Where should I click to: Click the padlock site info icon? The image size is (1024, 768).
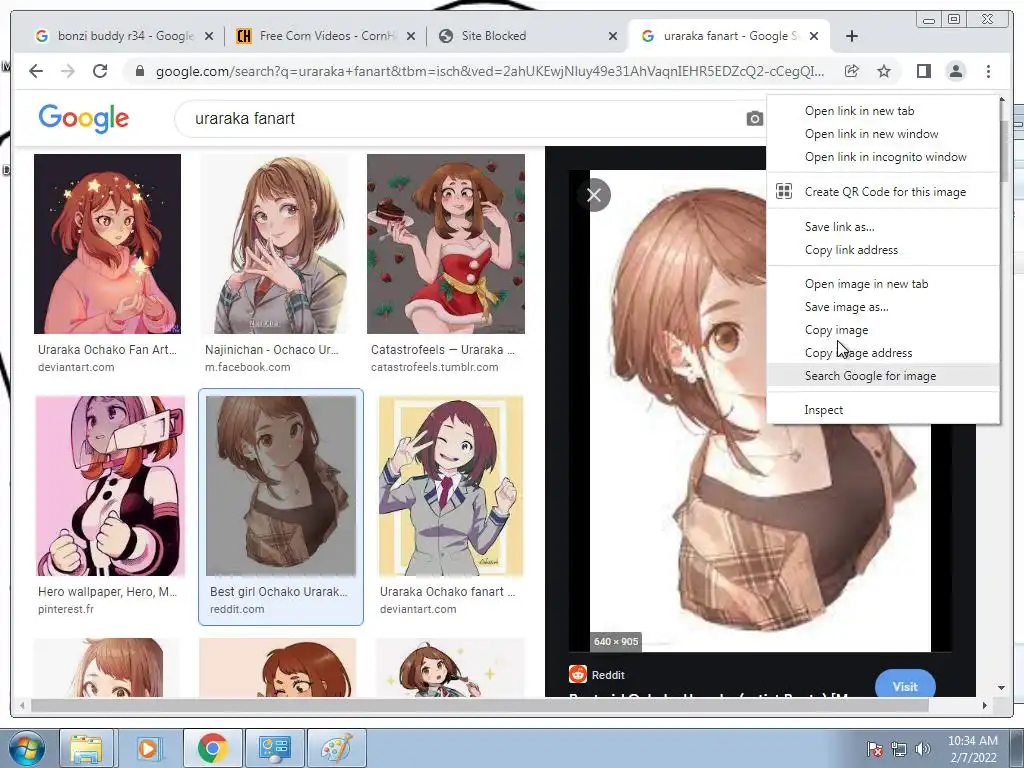pyautogui.click(x=139, y=71)
